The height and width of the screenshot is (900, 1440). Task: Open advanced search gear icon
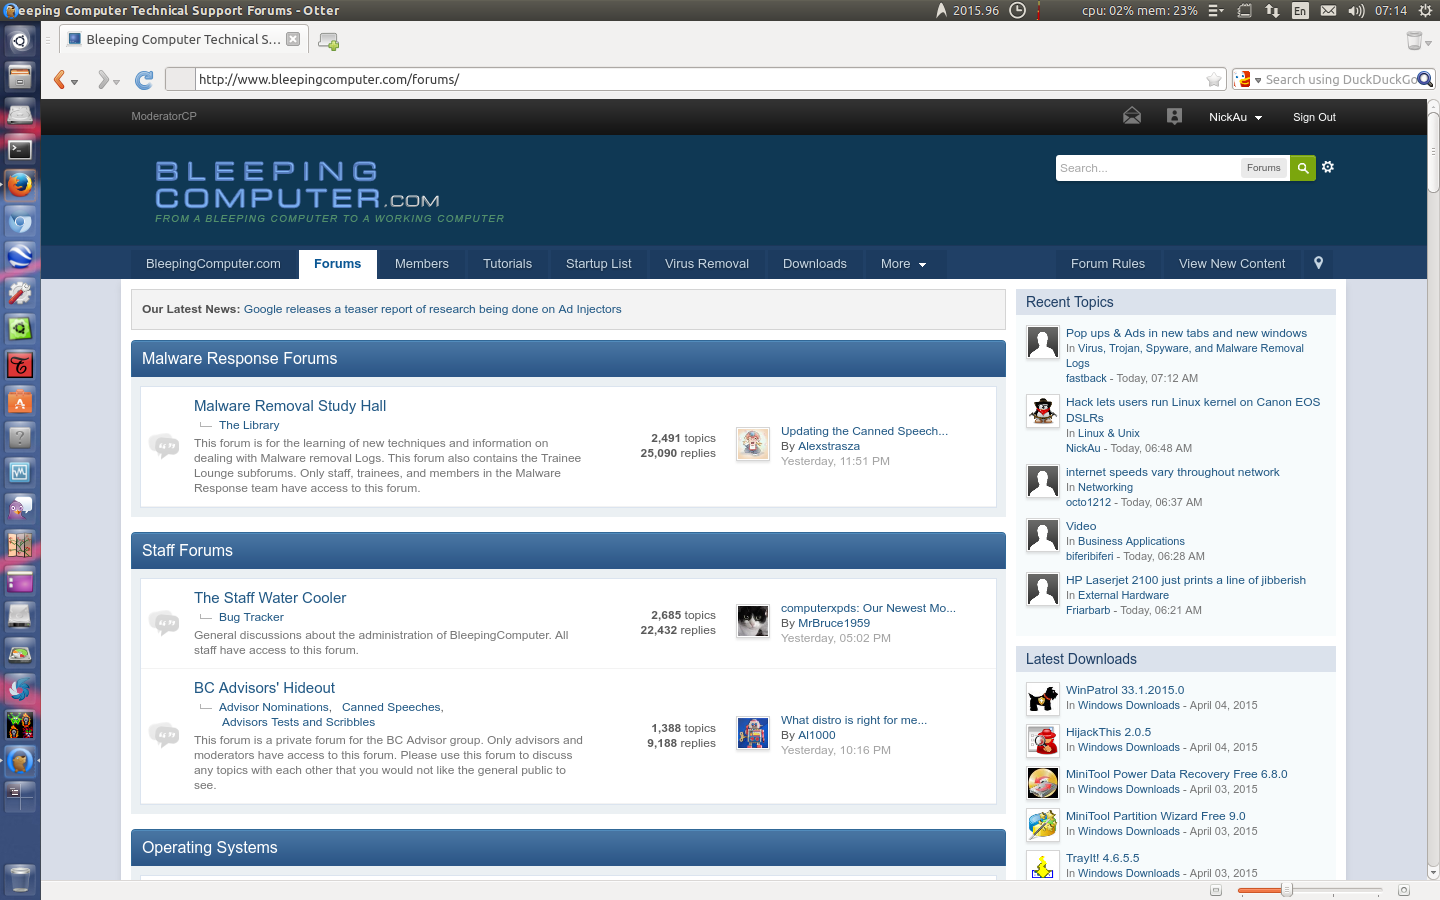pyautogui.click(x=1328, y=167)
